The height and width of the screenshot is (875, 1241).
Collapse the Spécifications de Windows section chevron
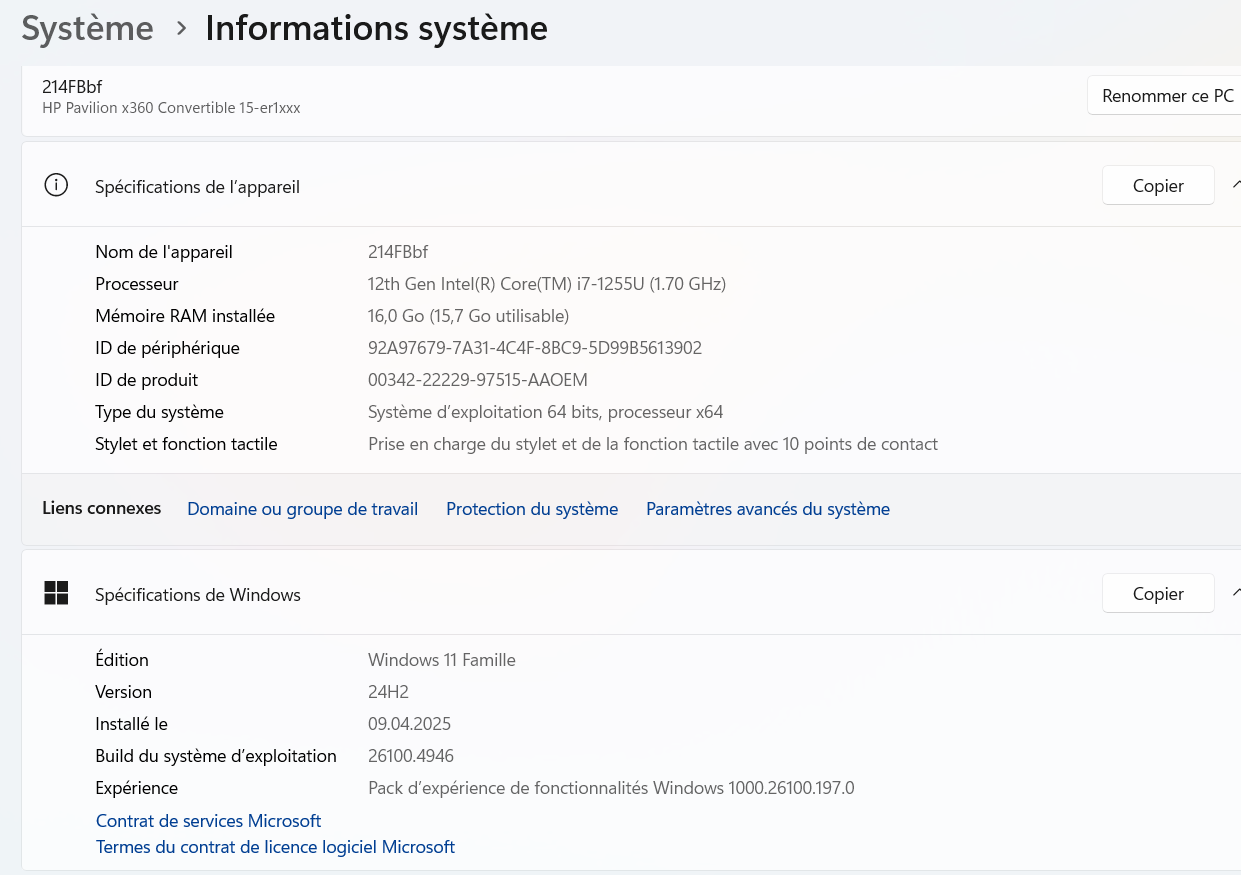coord(1236,593)
